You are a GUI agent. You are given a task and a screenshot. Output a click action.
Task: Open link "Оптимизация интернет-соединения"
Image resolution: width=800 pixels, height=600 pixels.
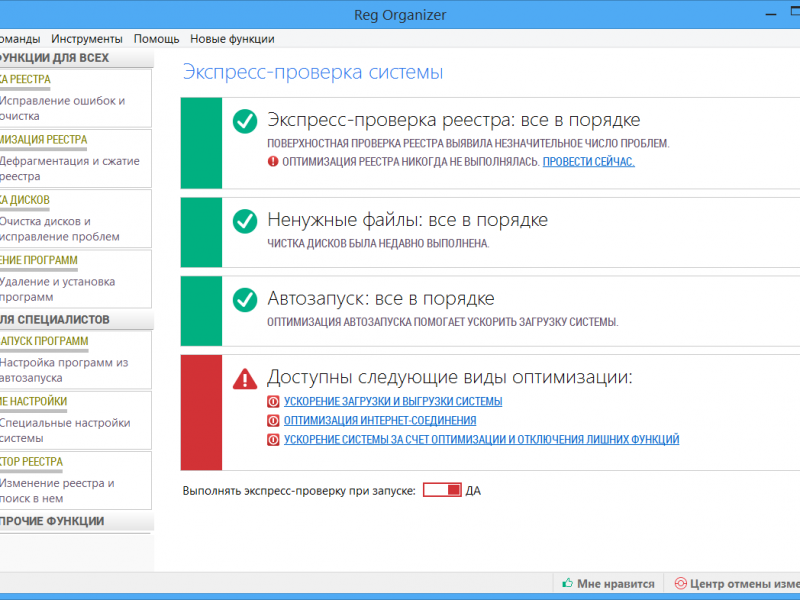380,420
